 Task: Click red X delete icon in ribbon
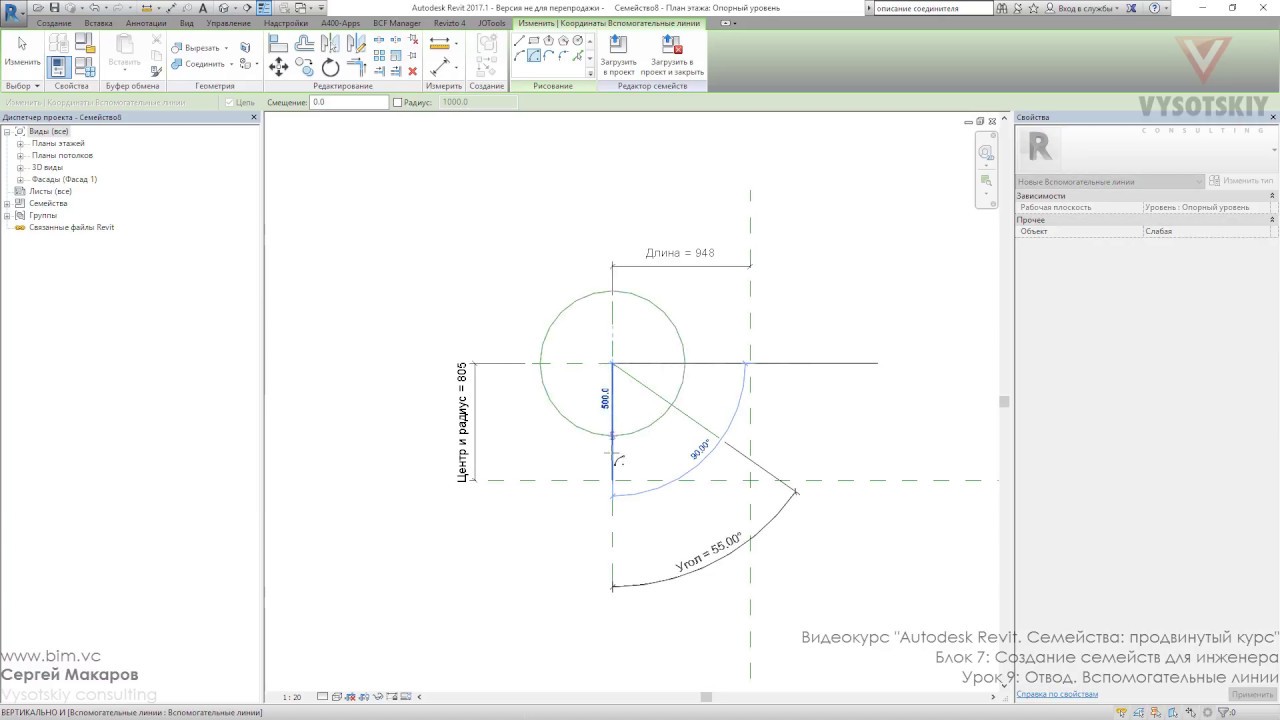point(412,71)
